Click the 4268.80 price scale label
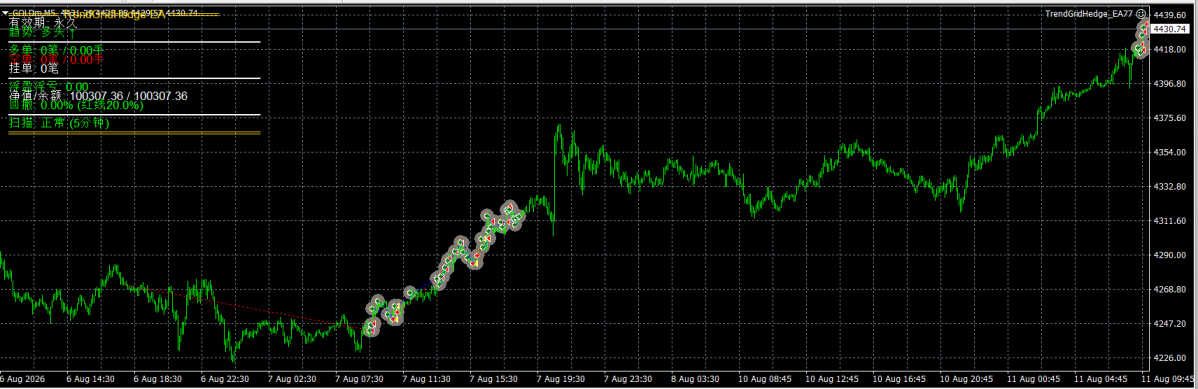 [x=1169, y=290]
